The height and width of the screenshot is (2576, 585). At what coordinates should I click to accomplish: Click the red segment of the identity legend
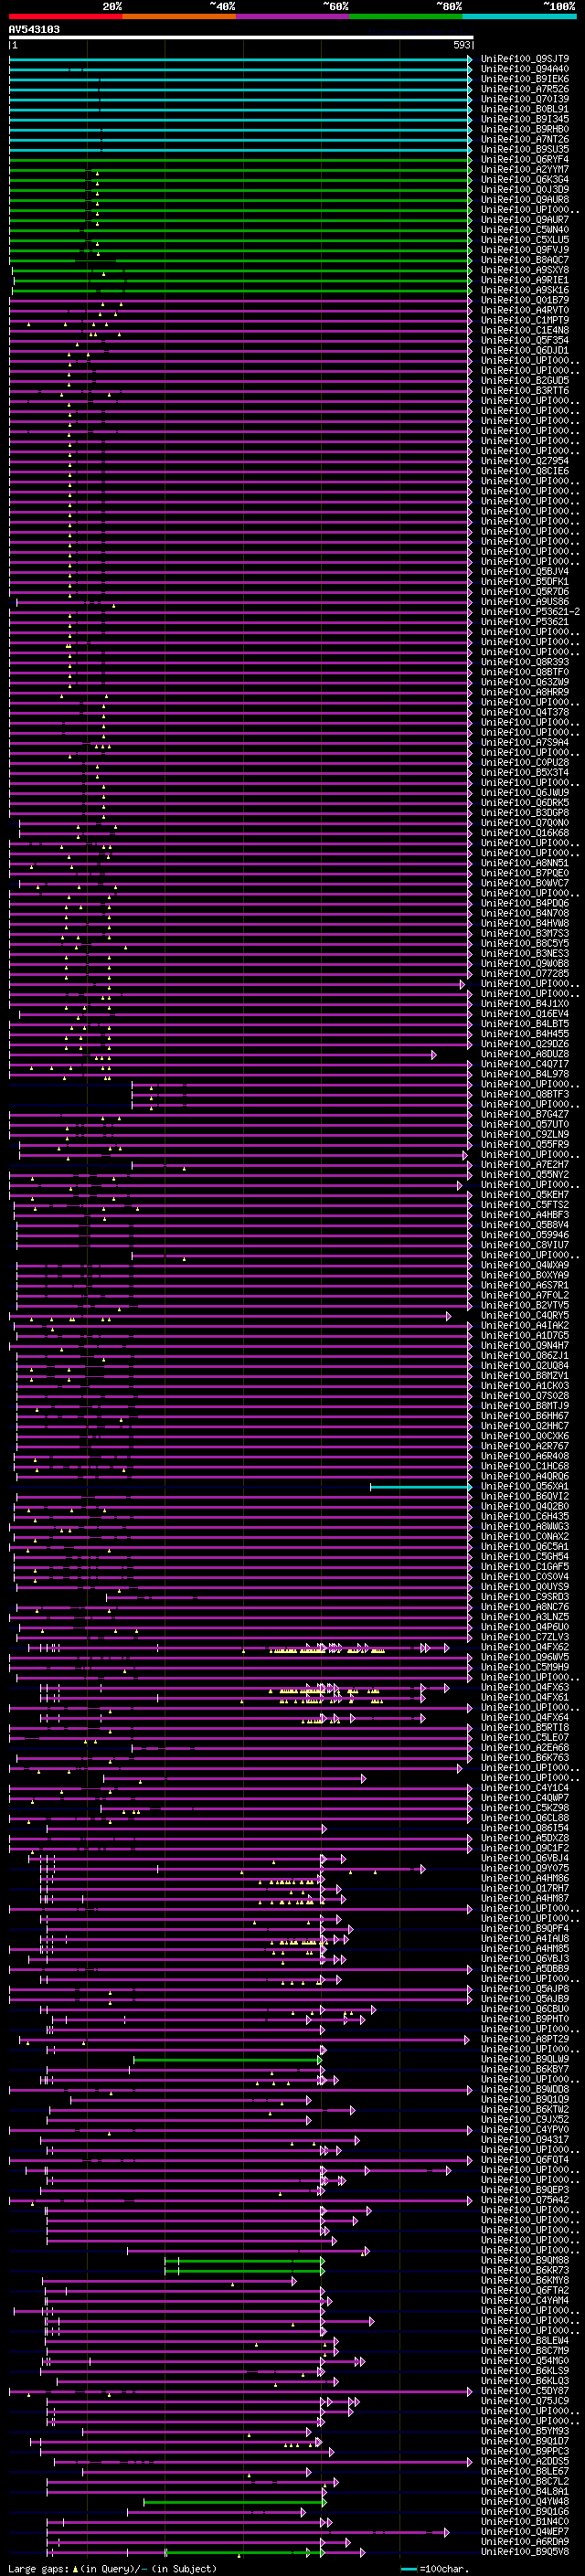pos(65,16)
